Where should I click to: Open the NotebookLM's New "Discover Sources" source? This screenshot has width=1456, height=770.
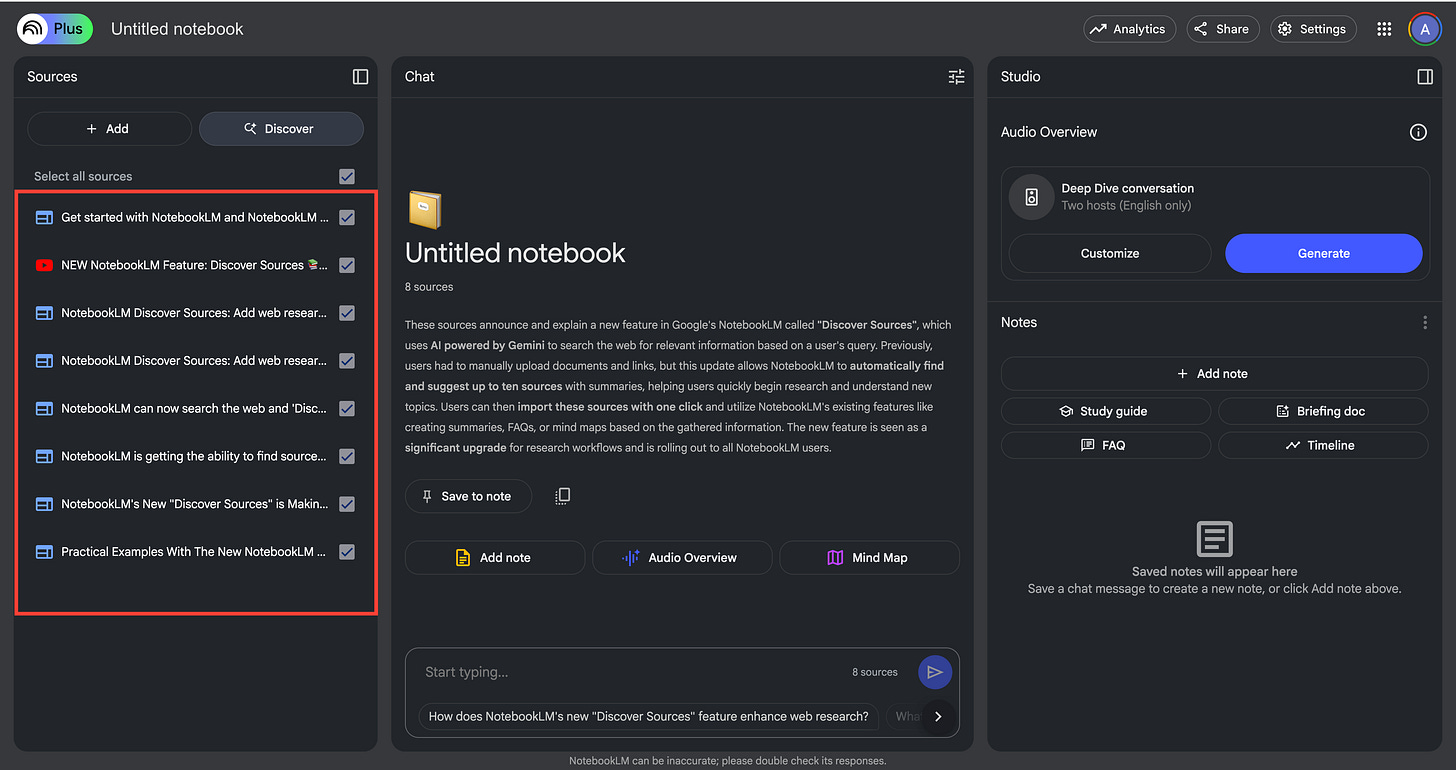click(194, 504)
